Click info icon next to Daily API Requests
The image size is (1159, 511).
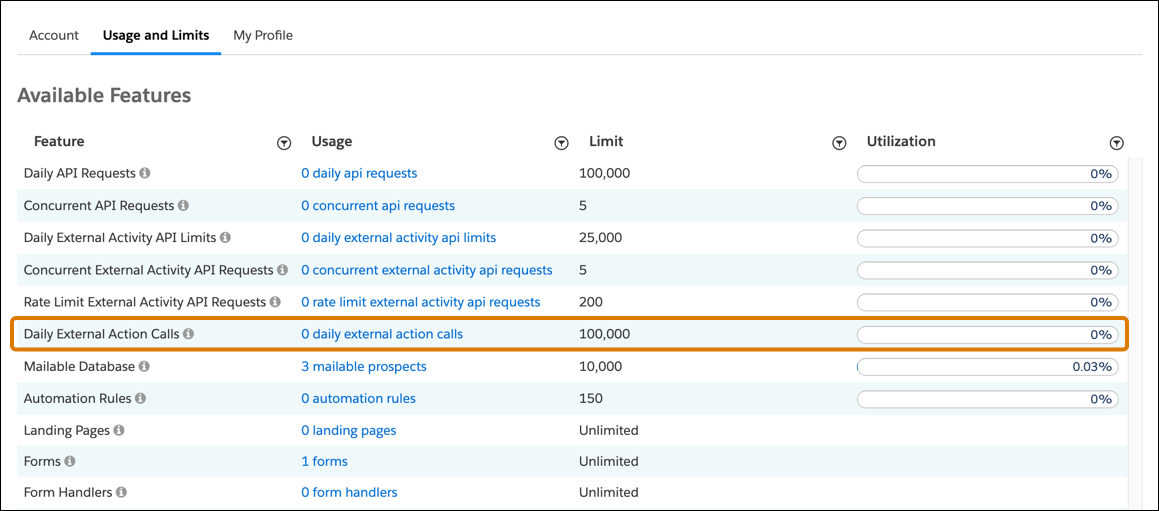tap(145, 174)
